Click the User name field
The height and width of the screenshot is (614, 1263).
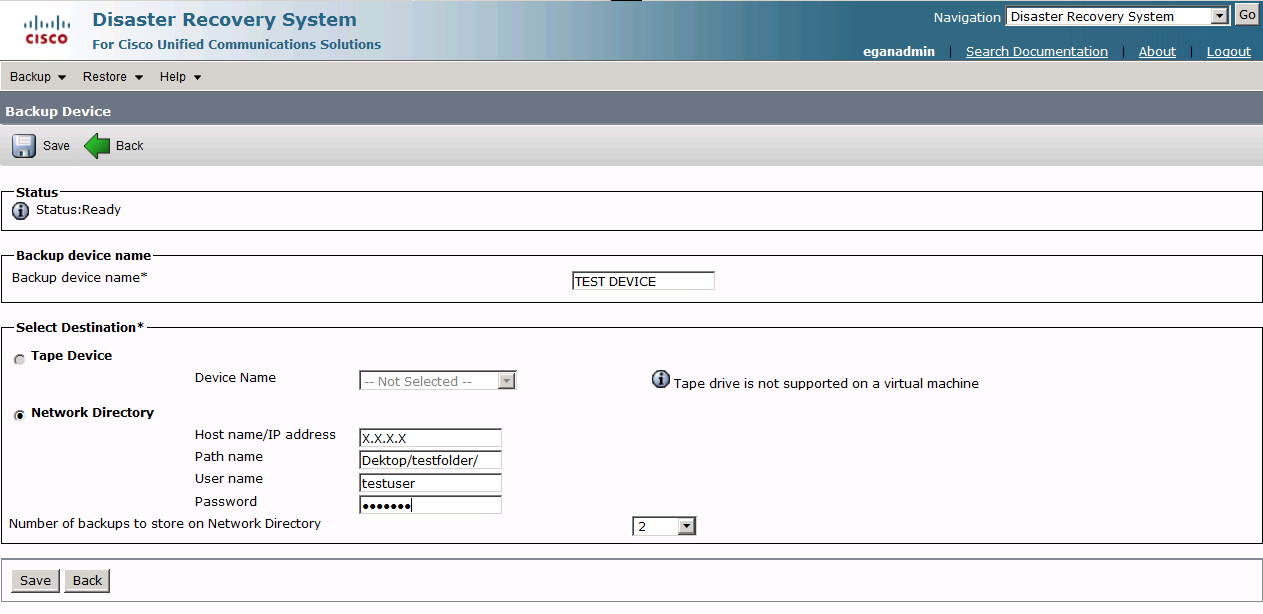[430, 483]
